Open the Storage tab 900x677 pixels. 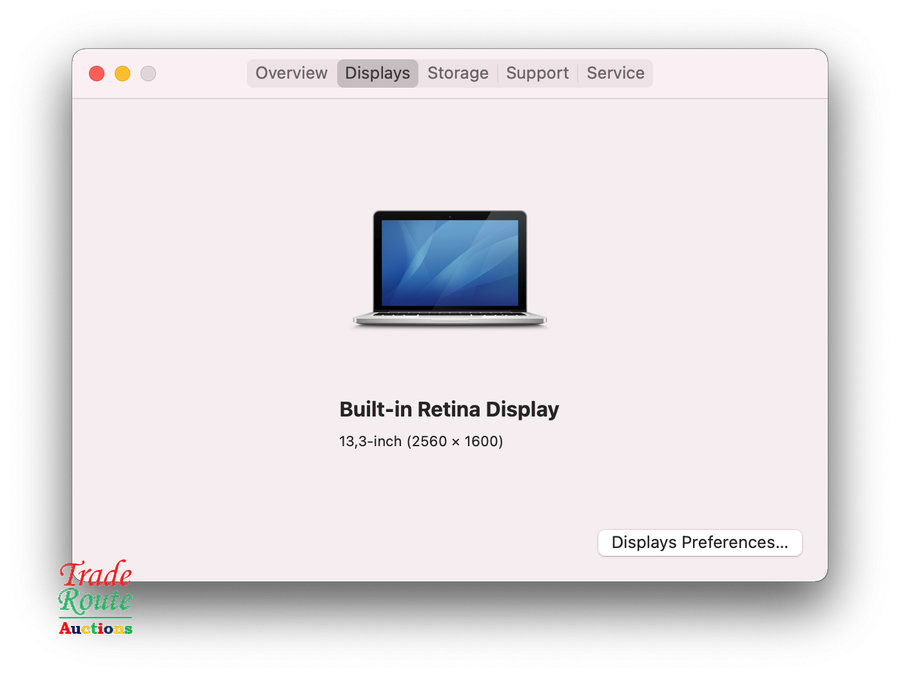coord(458,72)
